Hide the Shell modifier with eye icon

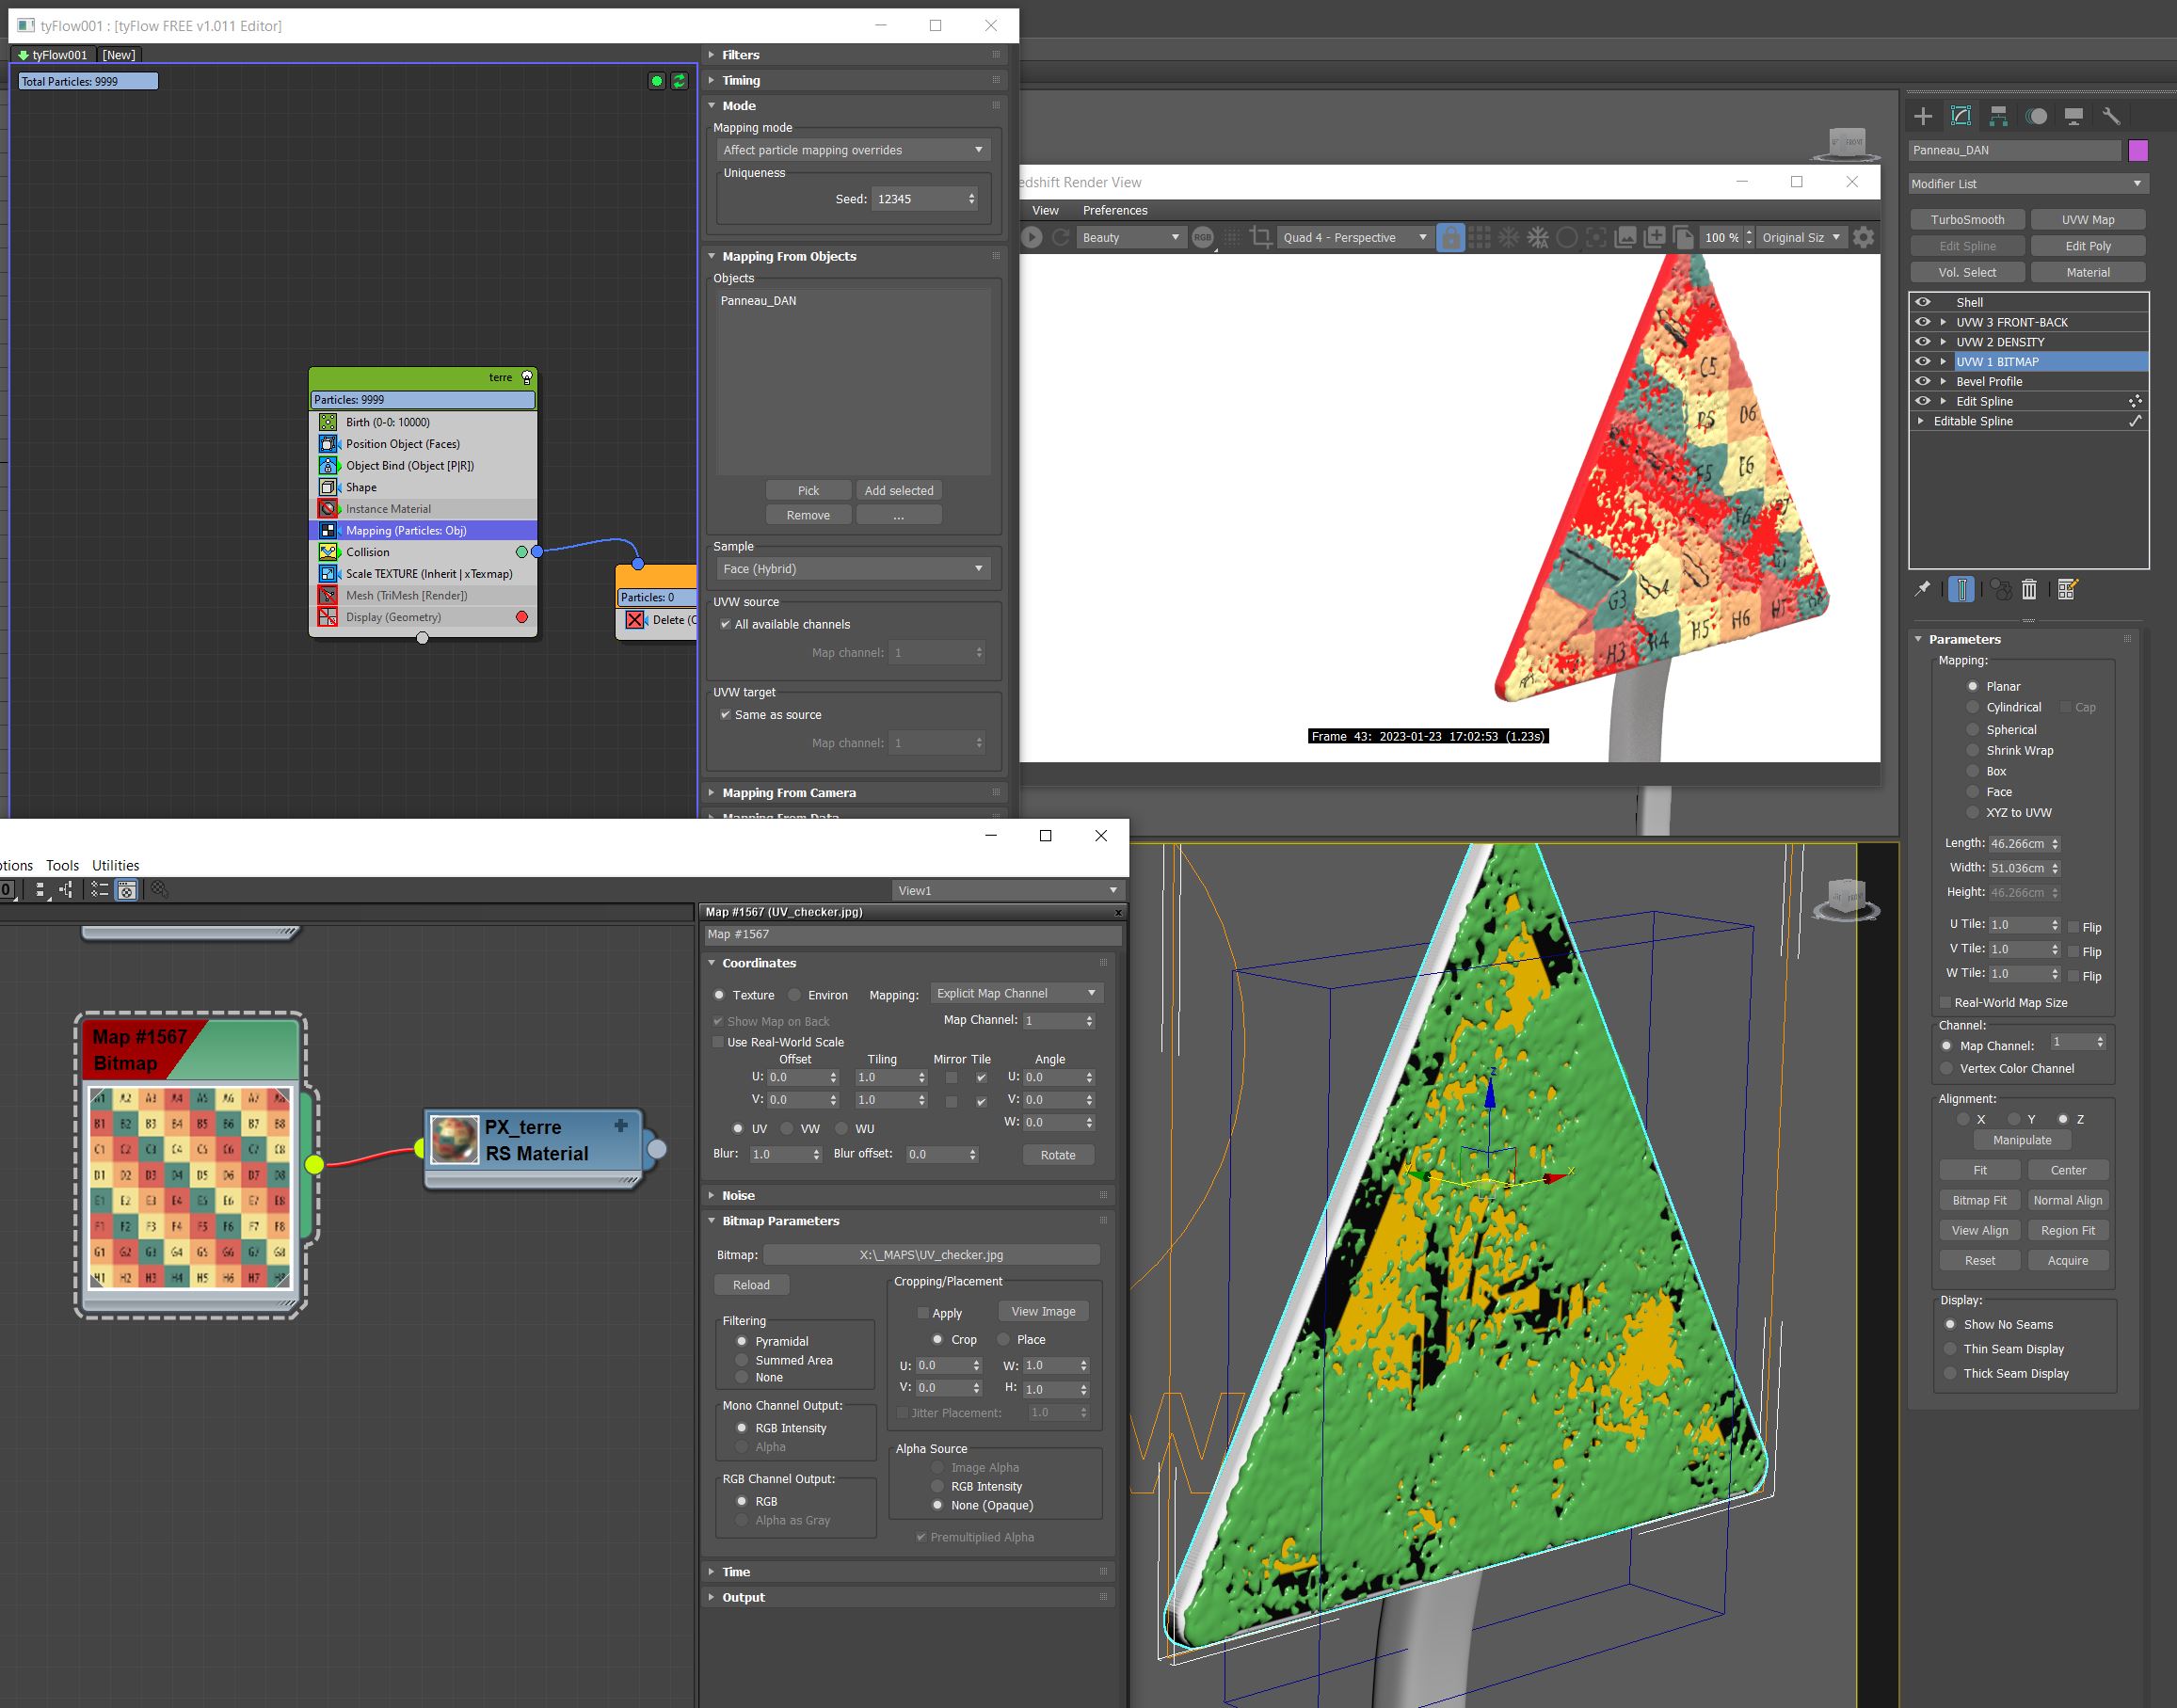pos(1922,302)
